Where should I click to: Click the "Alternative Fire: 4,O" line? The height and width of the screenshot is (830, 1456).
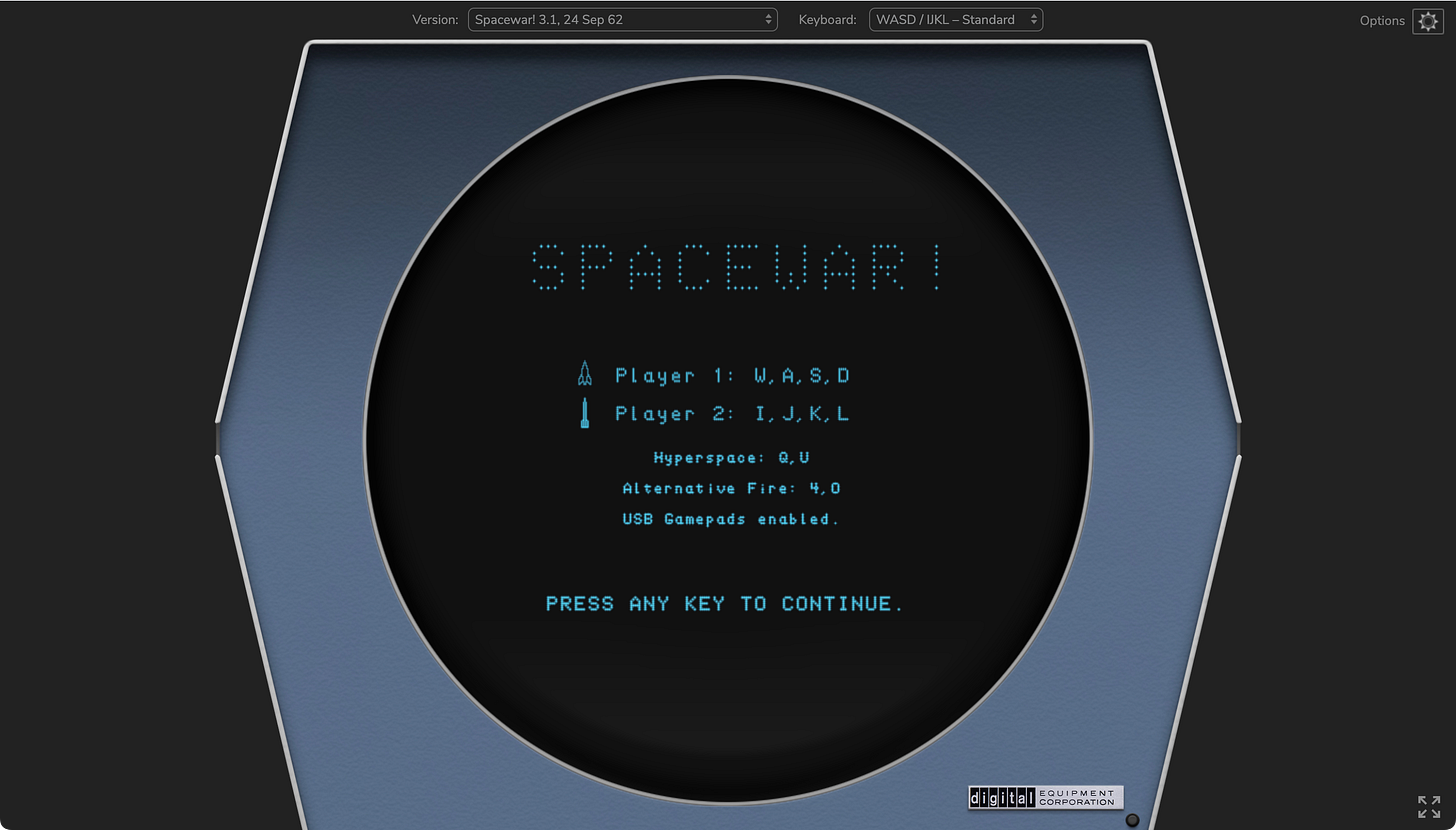731,488
